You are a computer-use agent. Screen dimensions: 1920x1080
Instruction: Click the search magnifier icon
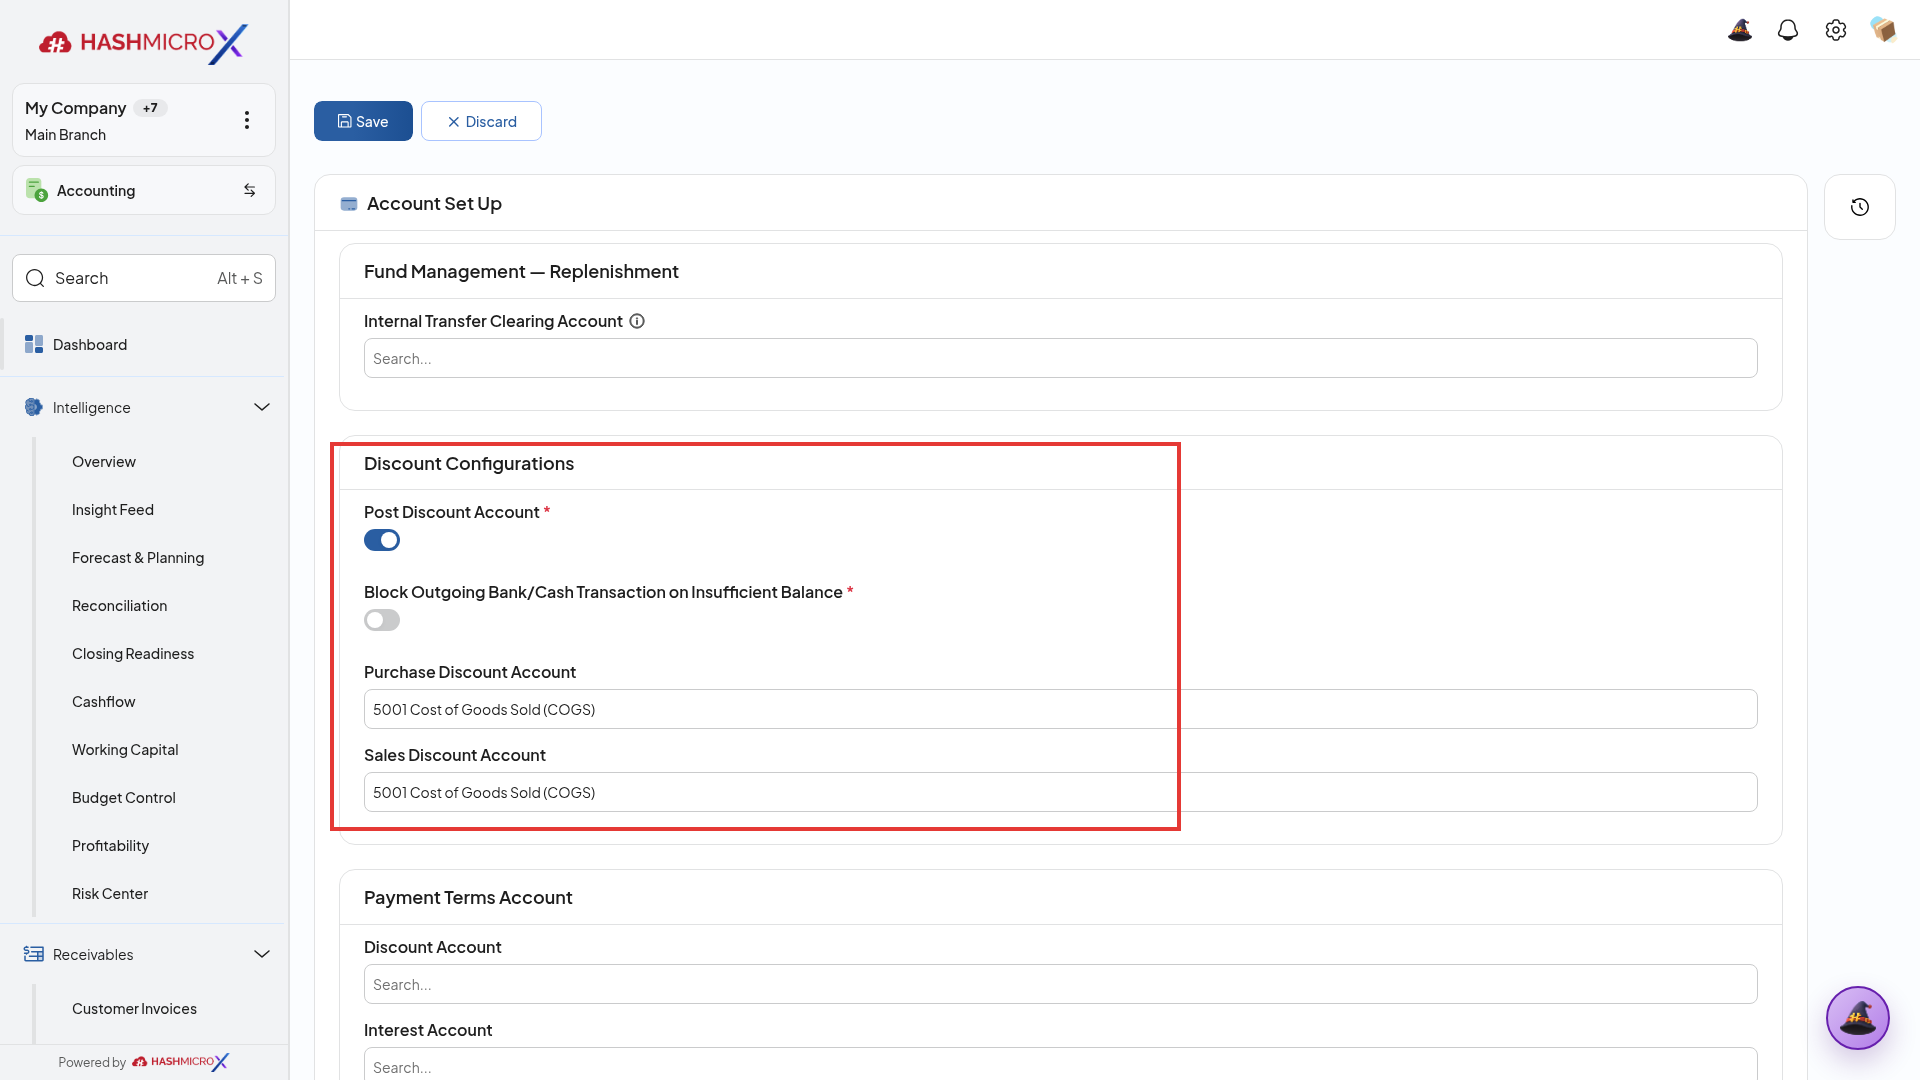click(35, 278)
